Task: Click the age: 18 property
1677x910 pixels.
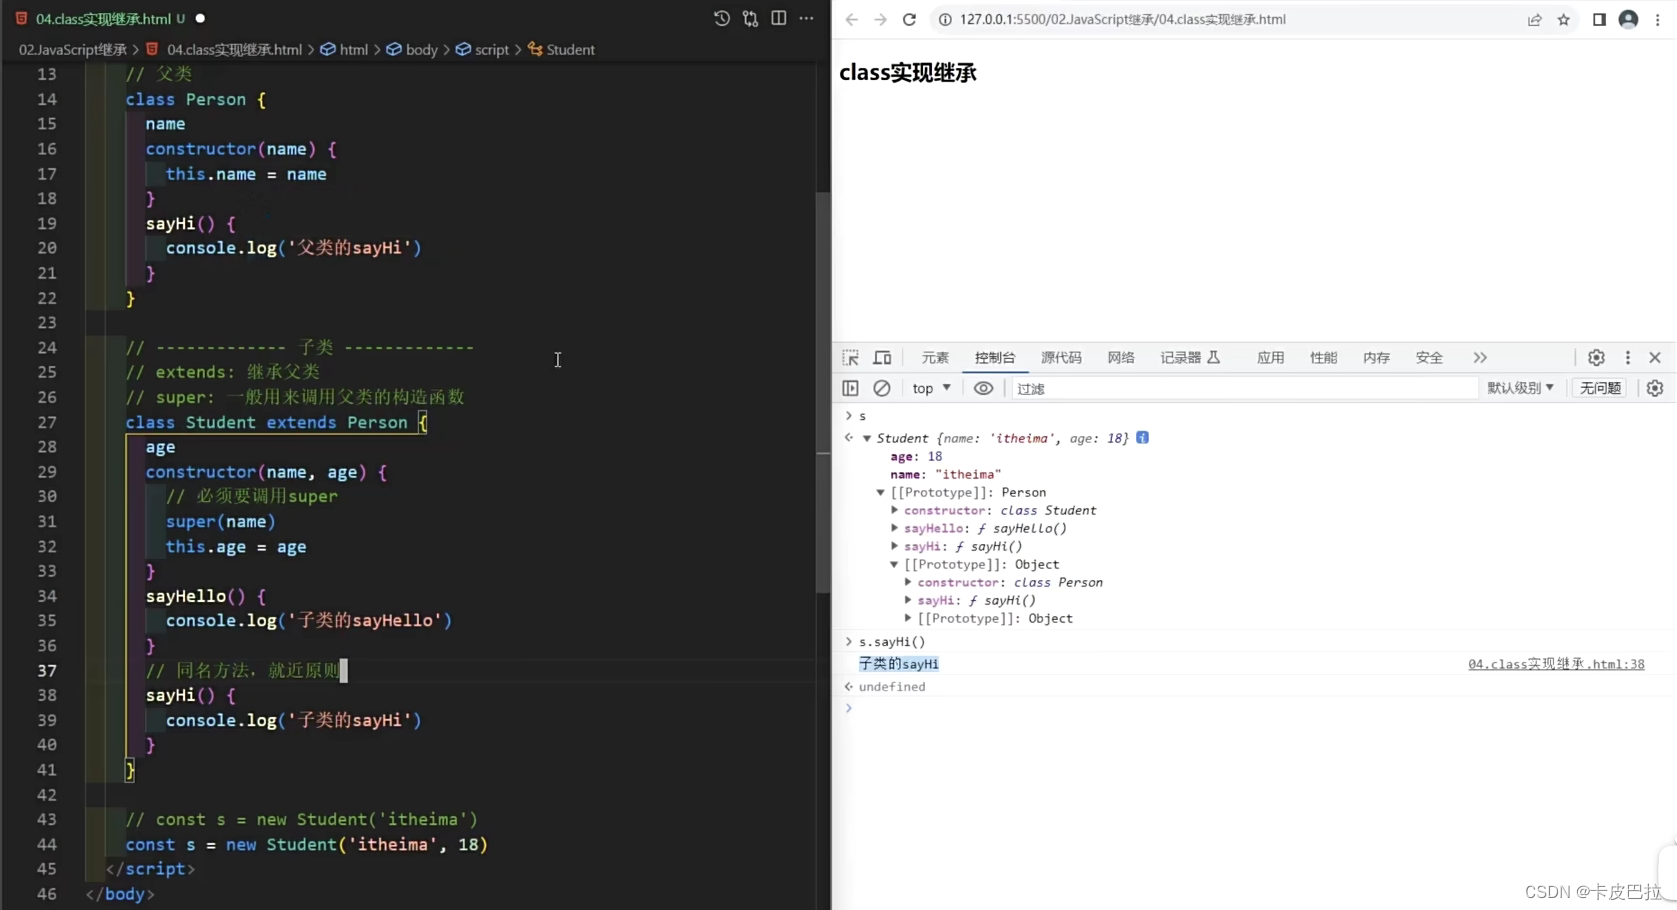Action: [916, 456]
